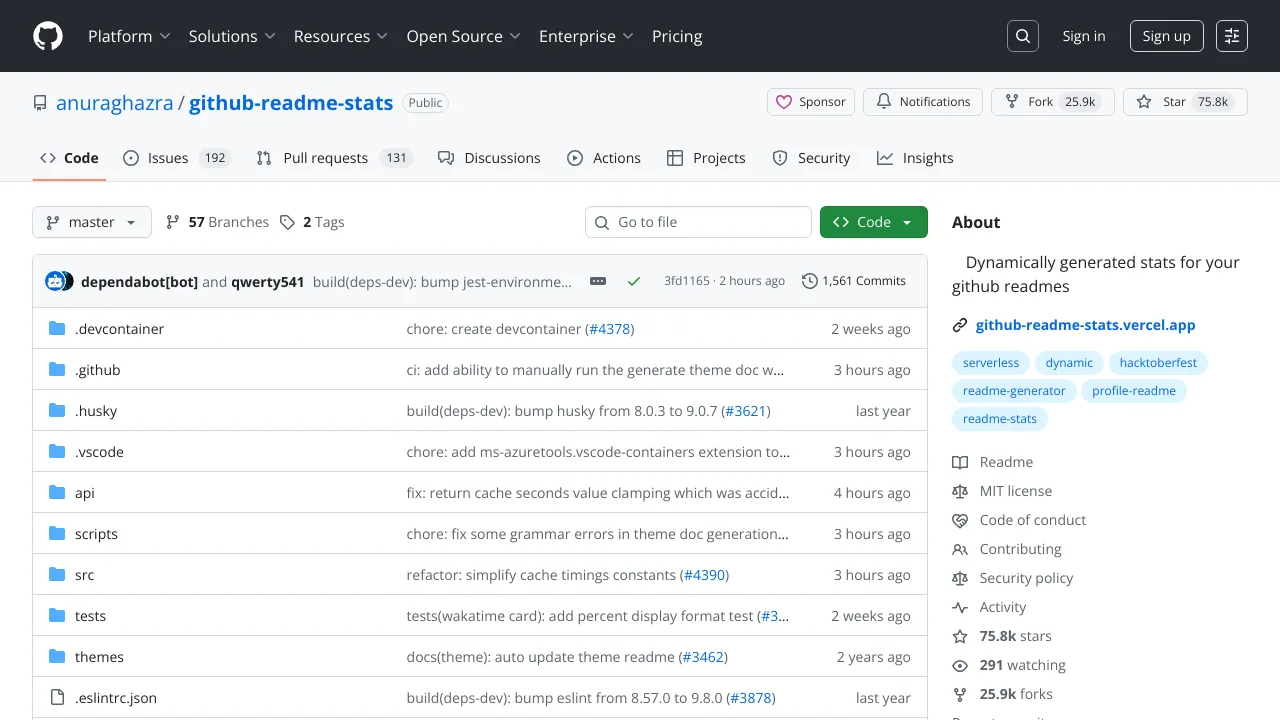Click the search magnifier icon in header
This screenshot has height=720, width=1280.
(1023, 36)
